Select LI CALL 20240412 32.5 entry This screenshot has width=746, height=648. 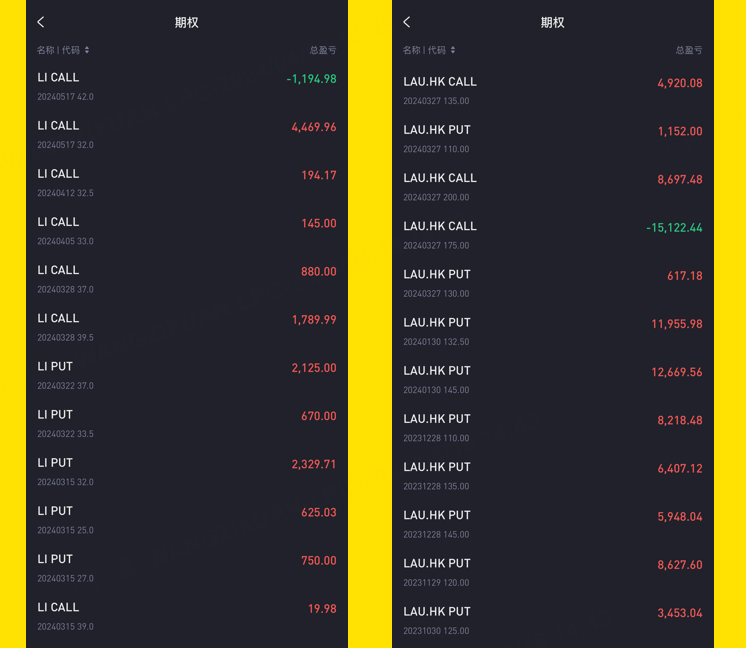[187, 183]
